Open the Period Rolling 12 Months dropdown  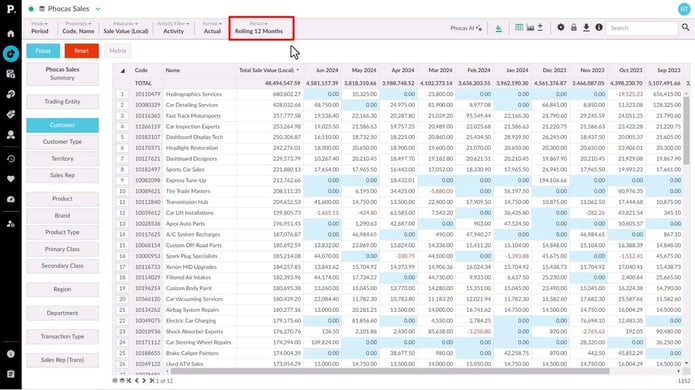click(259, 27)
